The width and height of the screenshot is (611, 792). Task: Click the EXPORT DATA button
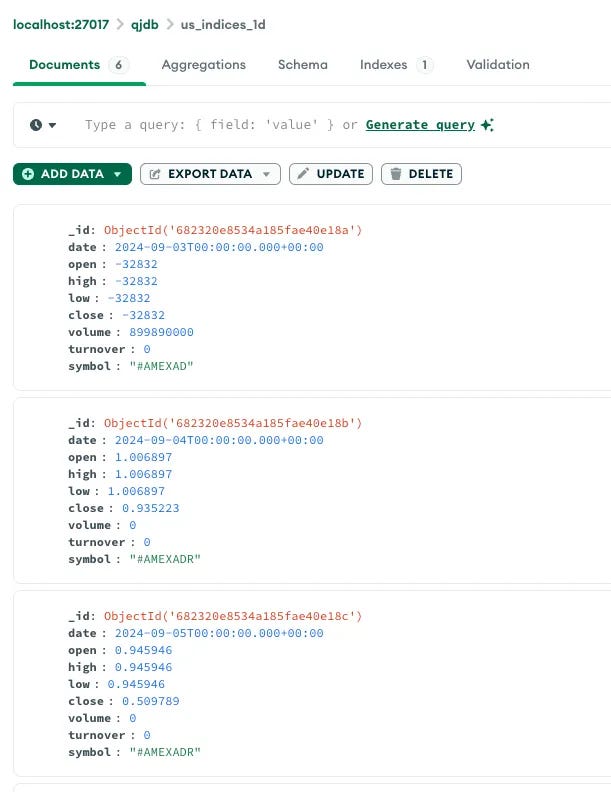210,174
